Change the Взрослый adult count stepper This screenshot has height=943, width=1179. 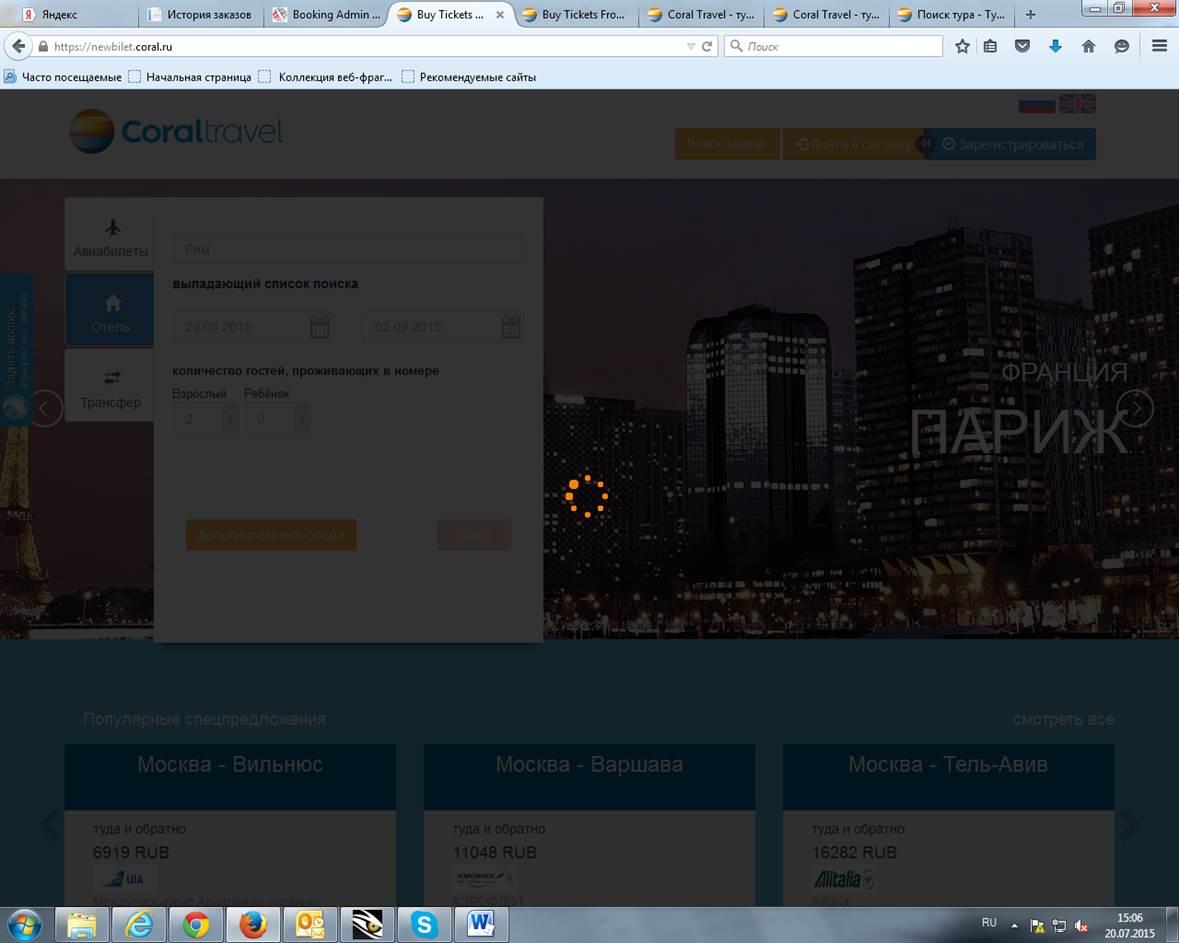230,419
